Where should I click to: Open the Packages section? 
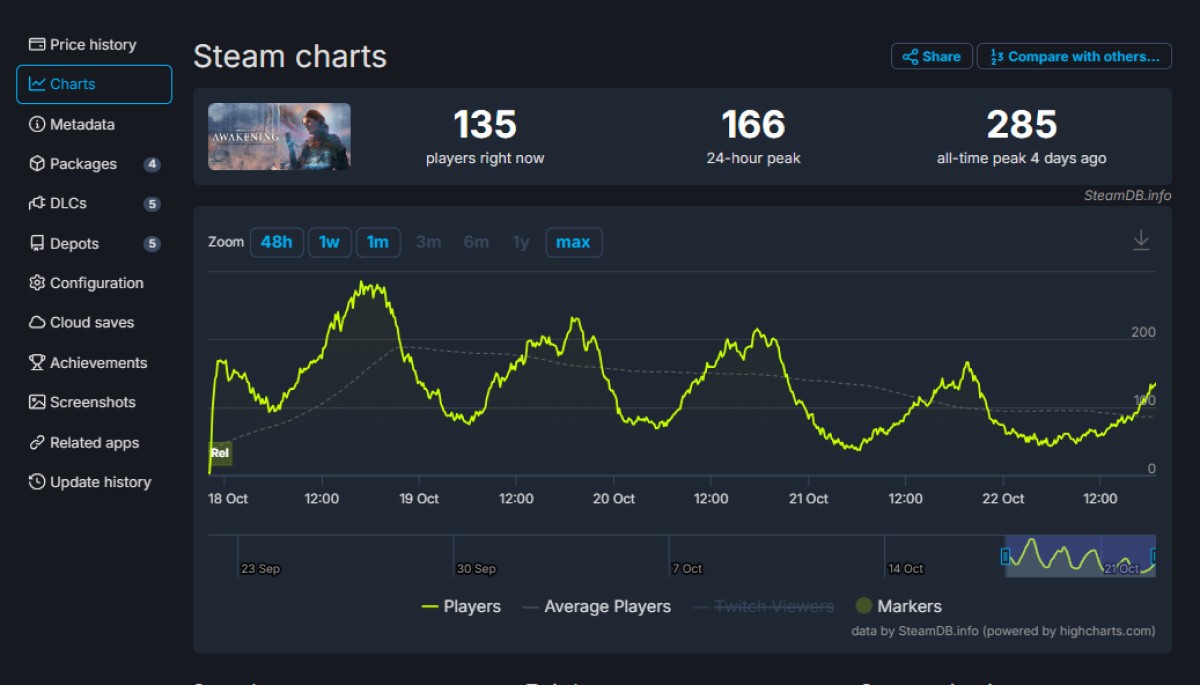pos(94,164)
